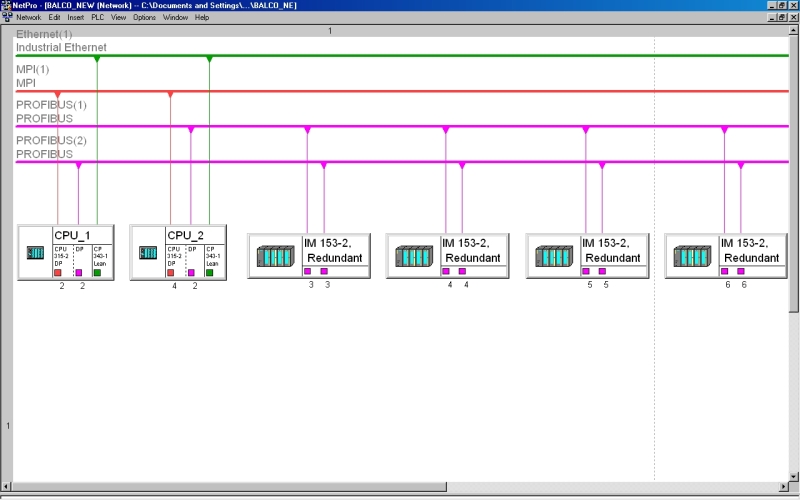The width and height of the screenshot is (800, 500).
Task: Select rack icon of IM 153-2 address 5
Action: click(553, 256)
